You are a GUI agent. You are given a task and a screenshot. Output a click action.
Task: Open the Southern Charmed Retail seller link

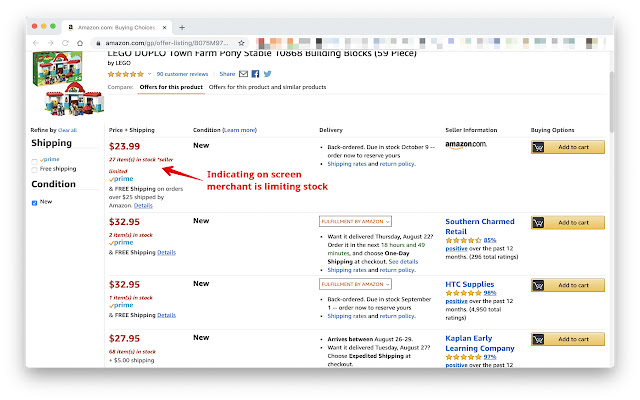point(479,225)
